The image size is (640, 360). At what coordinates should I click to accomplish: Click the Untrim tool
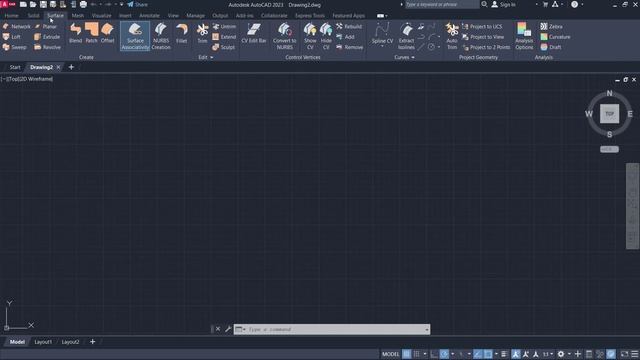pyautogui.click(x=224, y=26)
